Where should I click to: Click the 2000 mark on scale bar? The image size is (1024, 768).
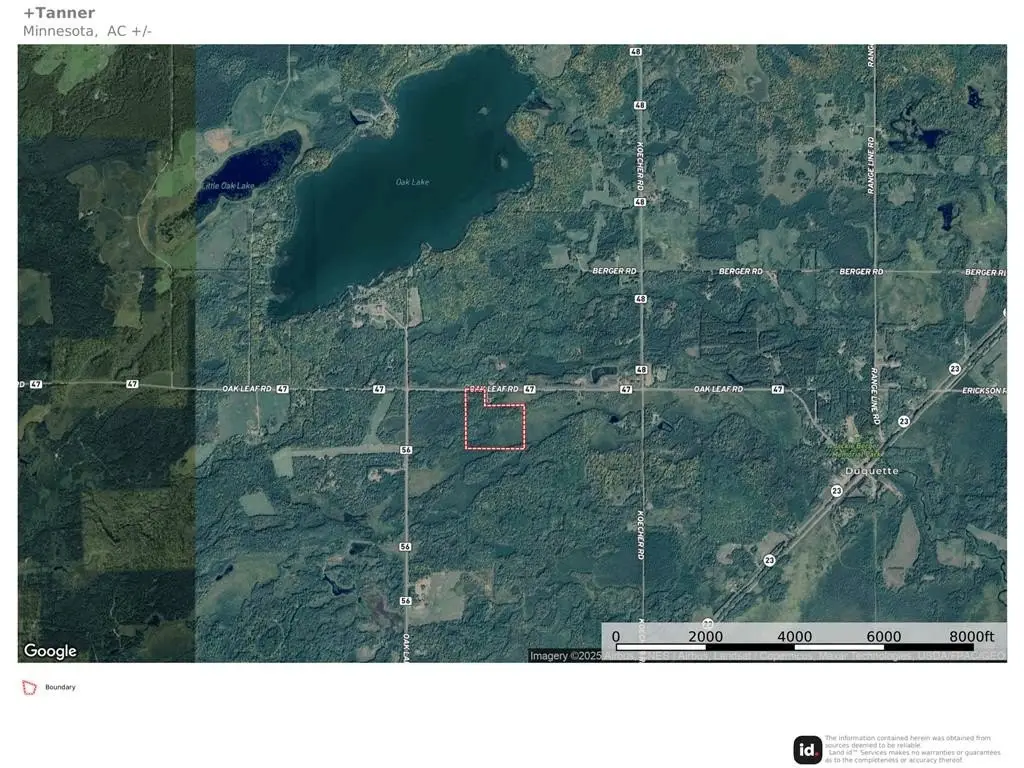(x=705, y=636)
